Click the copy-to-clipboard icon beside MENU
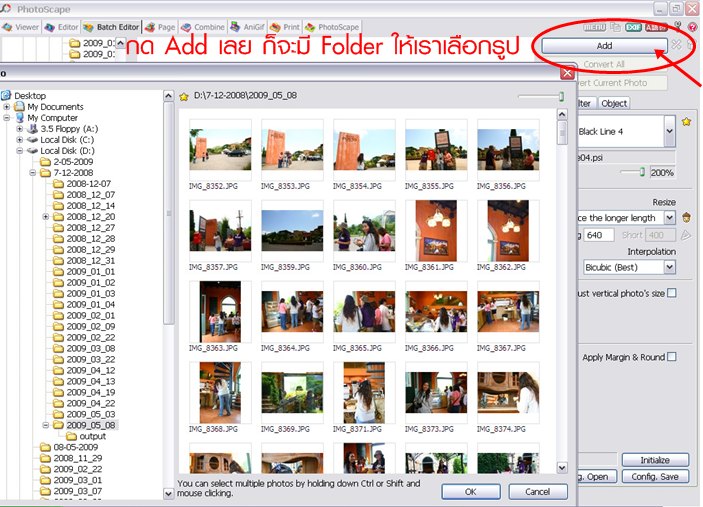Image resolution: width=703 pixels, height=507 pixels. [616, 27]
